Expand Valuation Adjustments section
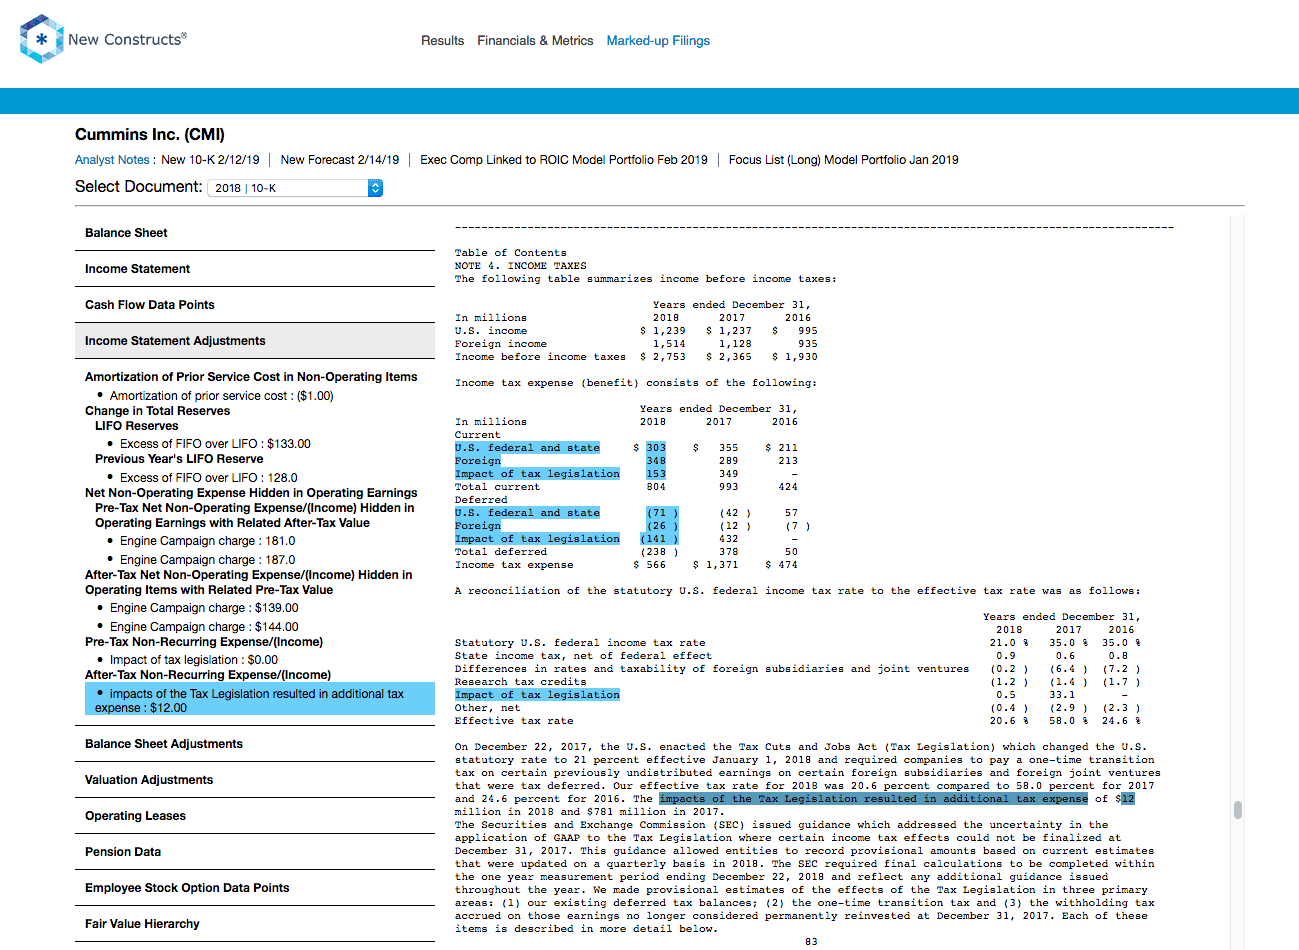The height and width of the screenshot is (950, 1299). tap(255, 780)
